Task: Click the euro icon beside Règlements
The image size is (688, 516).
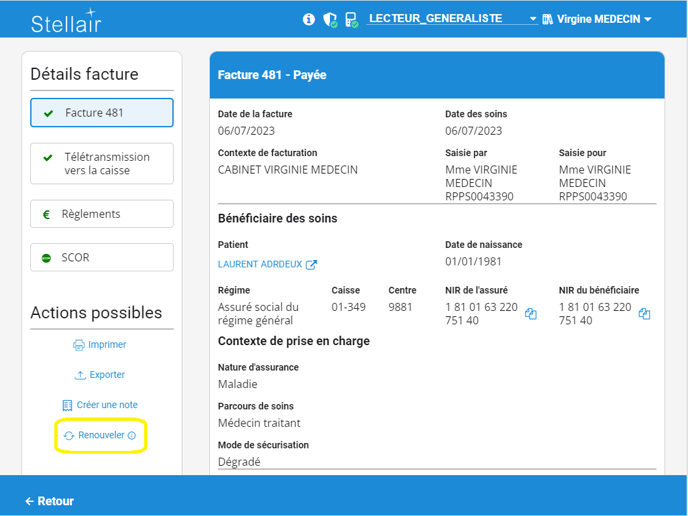Action: (x=46, y=215)
